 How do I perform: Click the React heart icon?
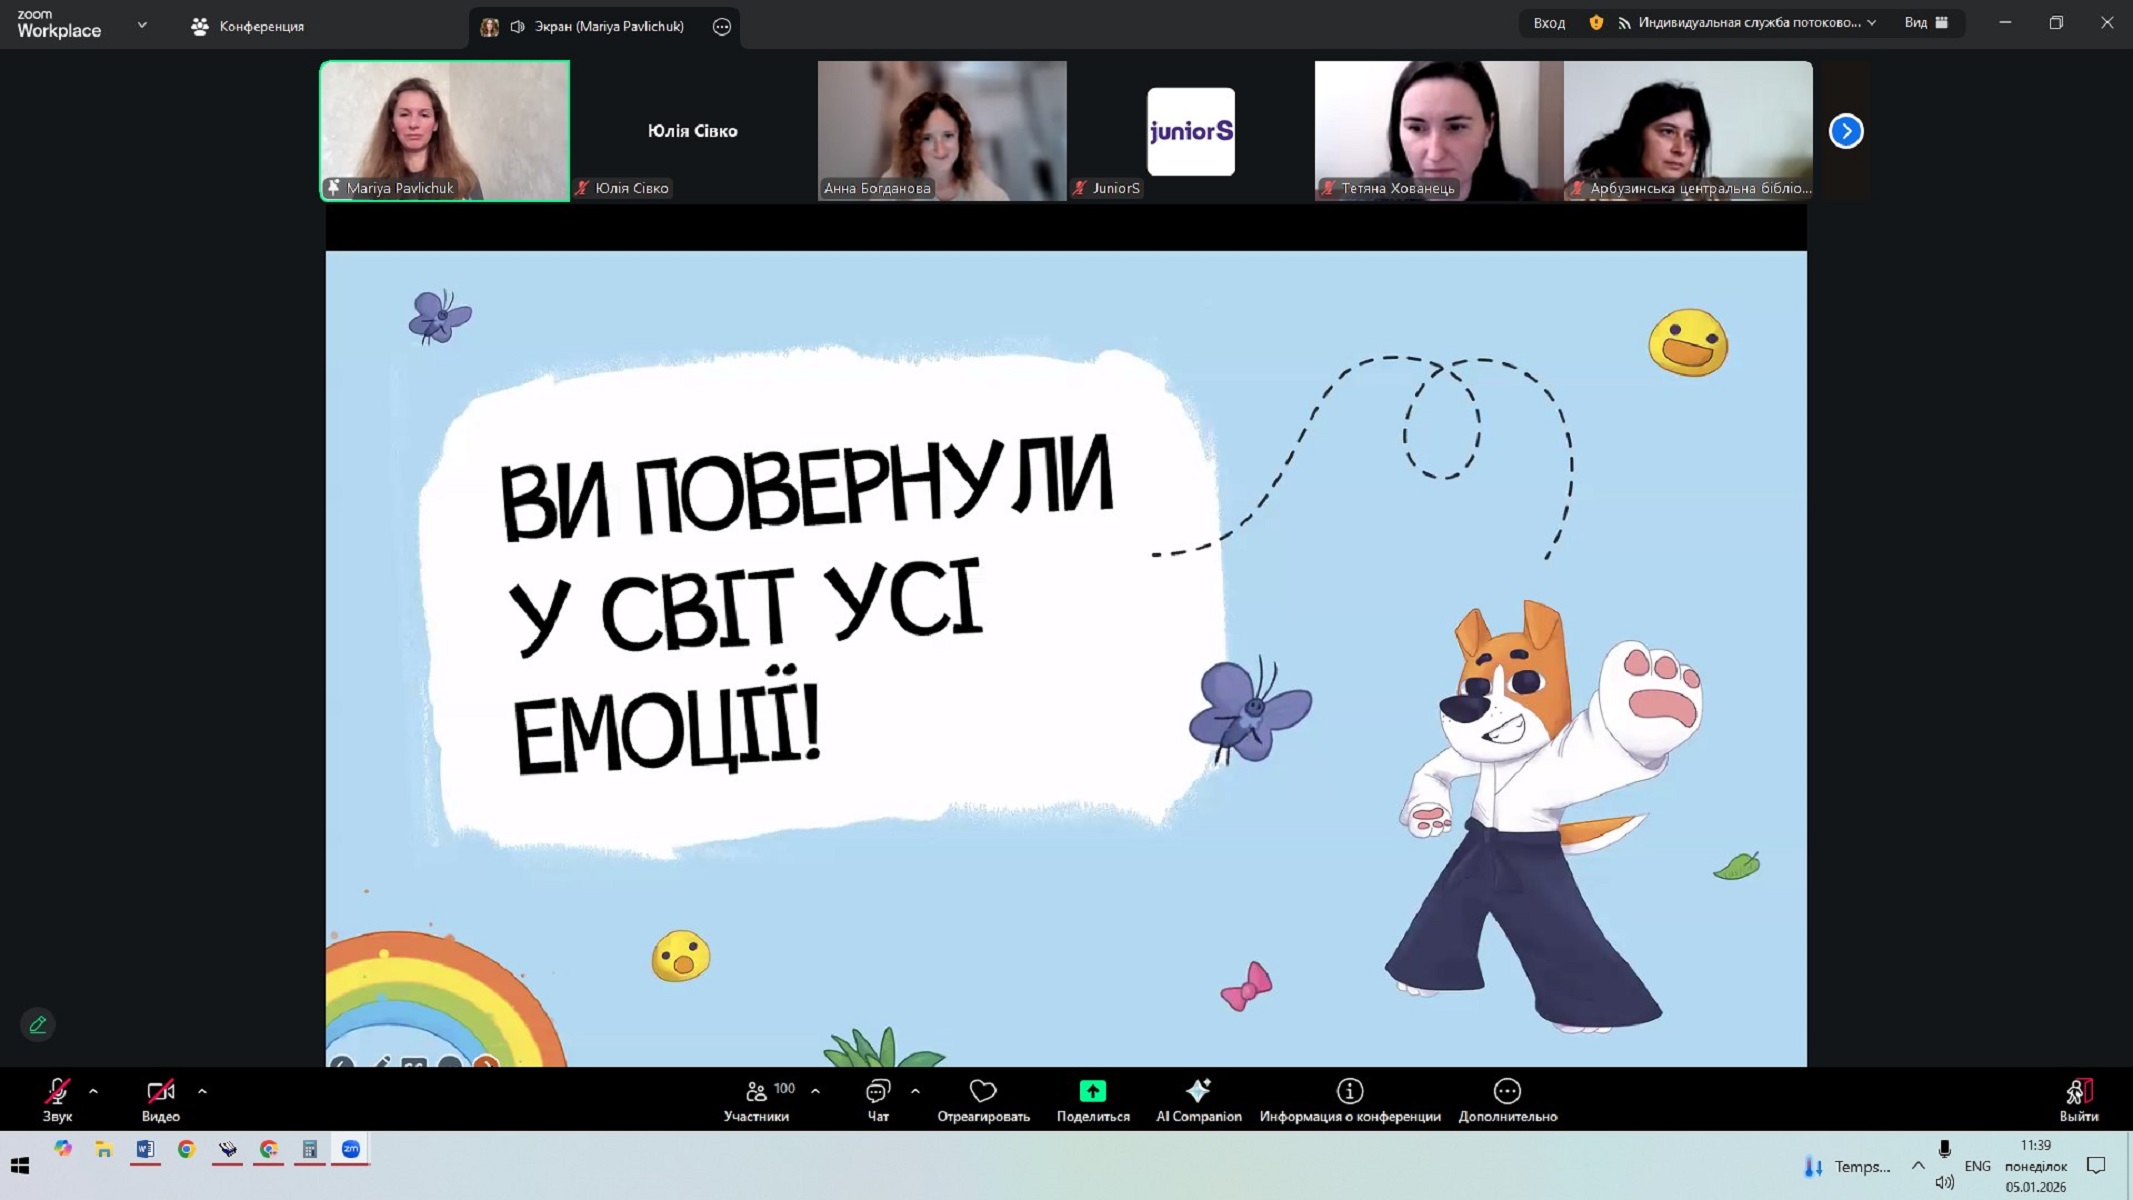983,1091
